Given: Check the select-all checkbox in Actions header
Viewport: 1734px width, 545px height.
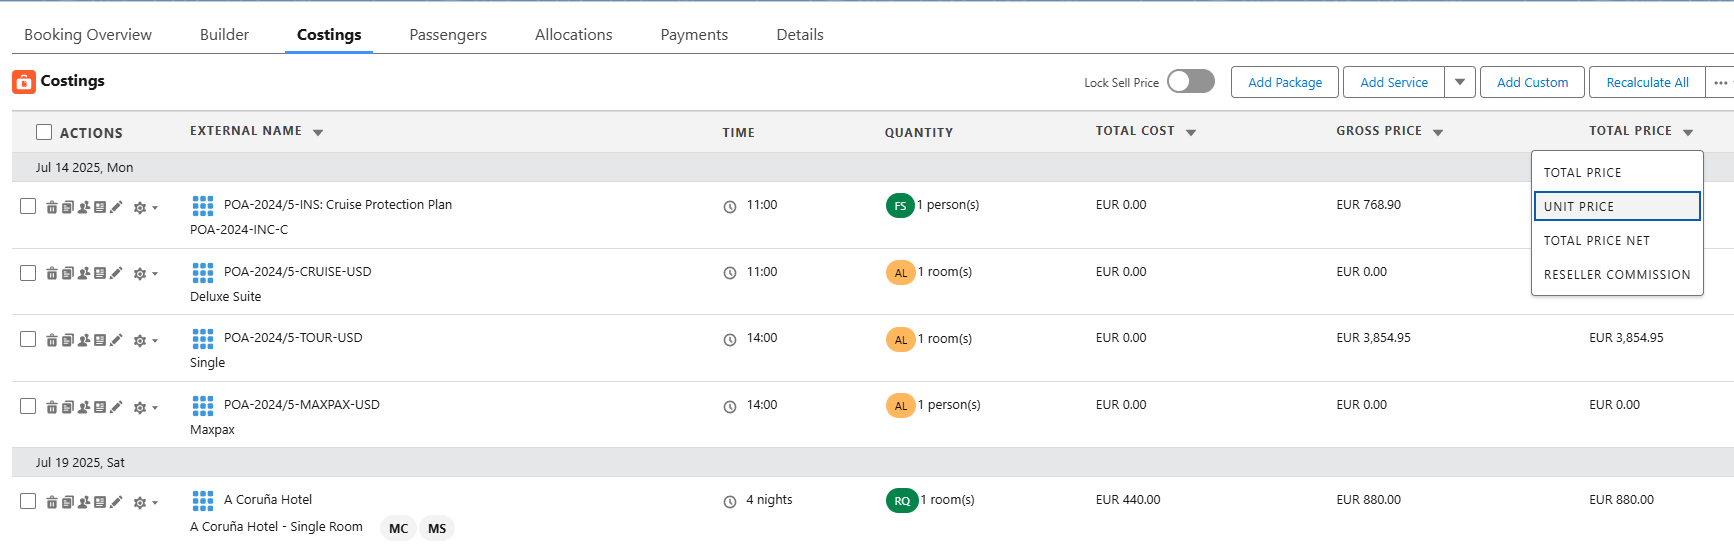Looking at the screenshot, I should pos(44,132).
